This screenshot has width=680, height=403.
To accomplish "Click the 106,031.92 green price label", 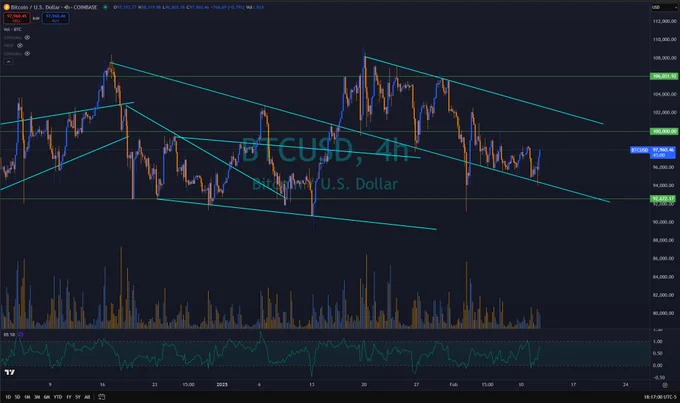I will [664, 76].
